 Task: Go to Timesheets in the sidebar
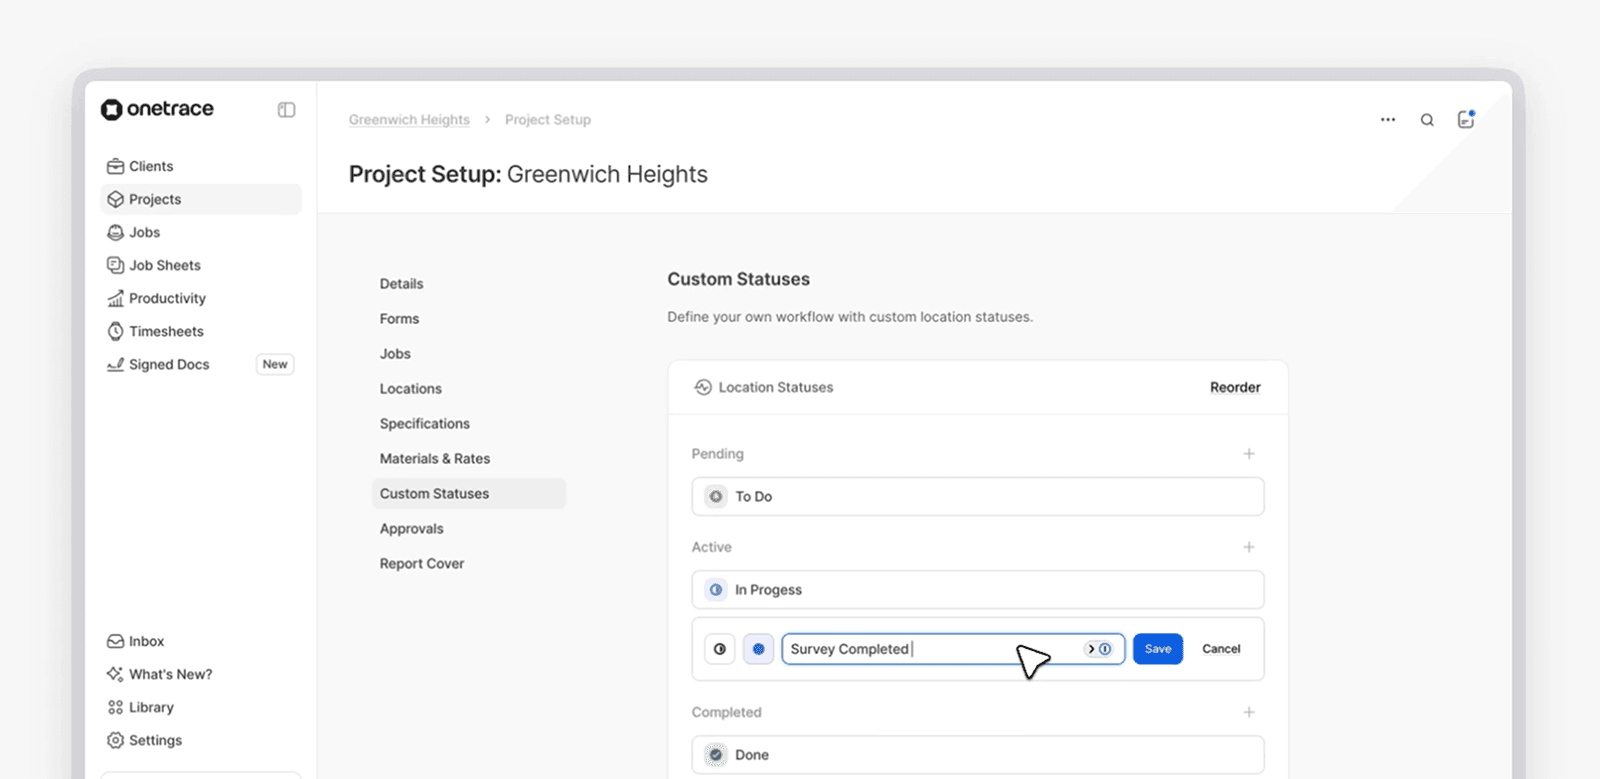click(166, 331)
